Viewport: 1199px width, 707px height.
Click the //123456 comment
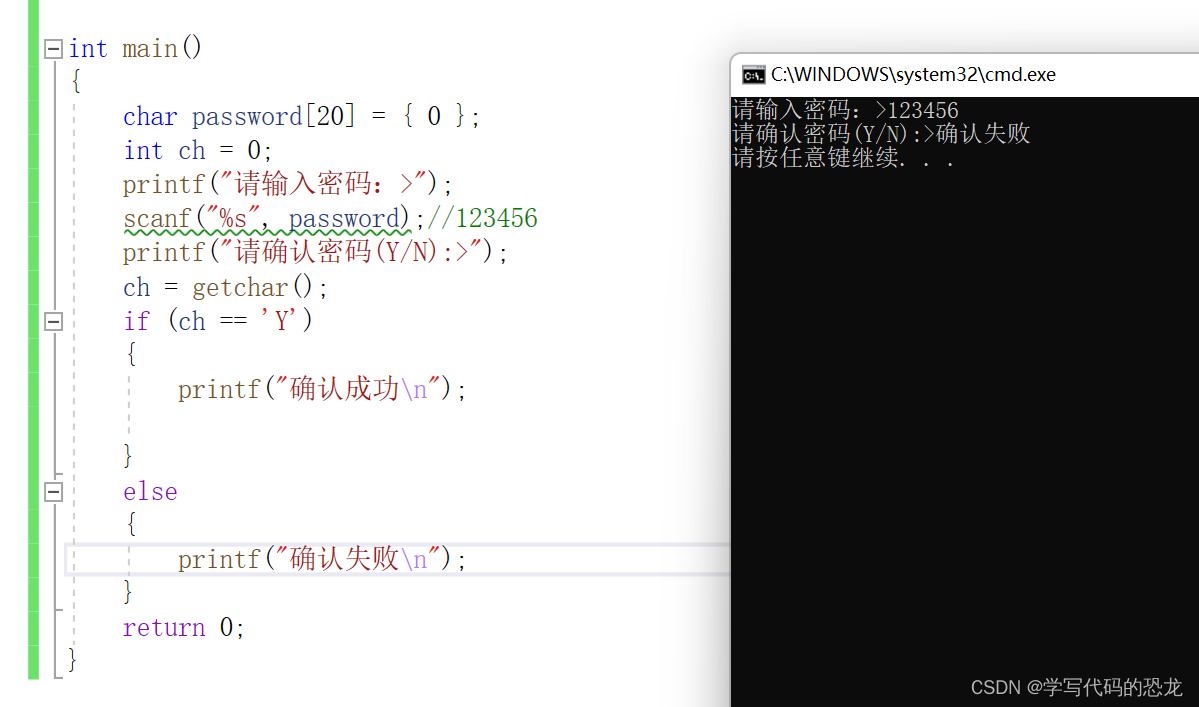click(483, 219)
